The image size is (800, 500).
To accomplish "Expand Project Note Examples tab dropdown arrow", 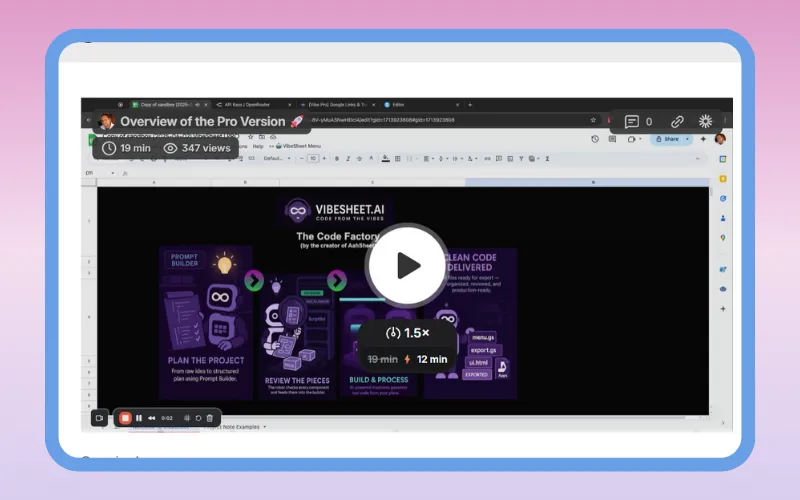I will (265, 427).
